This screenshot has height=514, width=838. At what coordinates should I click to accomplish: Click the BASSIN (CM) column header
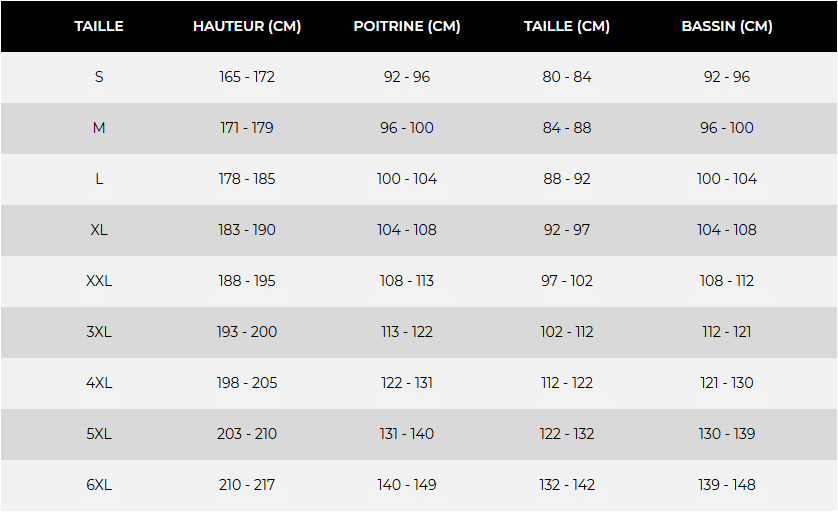coord(726,26)
